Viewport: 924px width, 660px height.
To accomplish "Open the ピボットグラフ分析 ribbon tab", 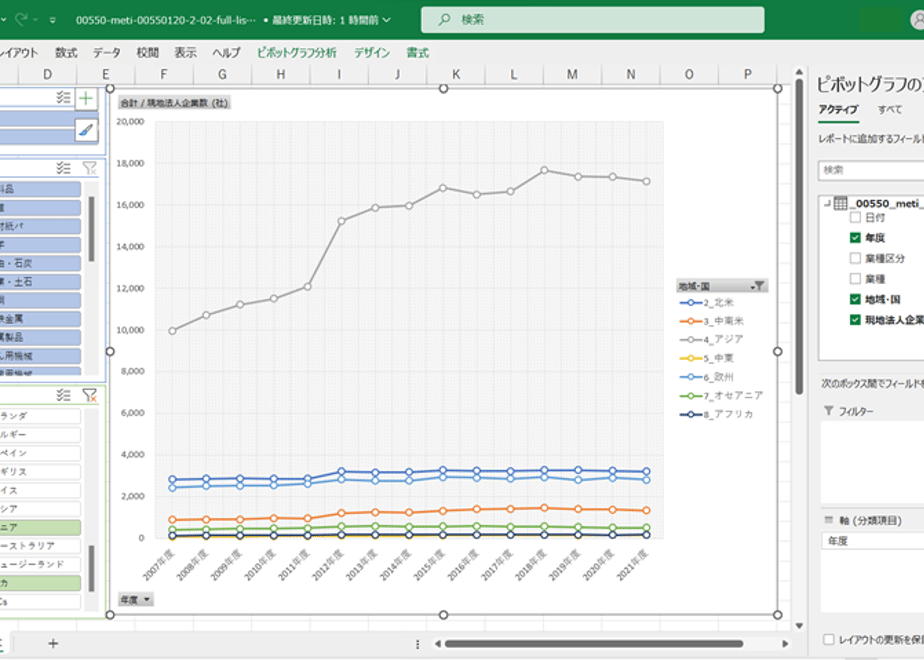I will (296, 52).
